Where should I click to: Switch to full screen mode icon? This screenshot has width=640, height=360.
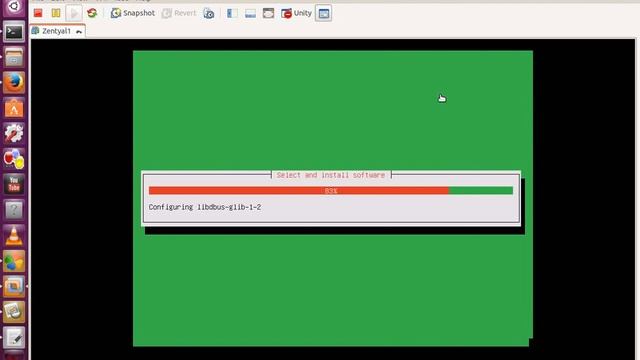point(268,13)
